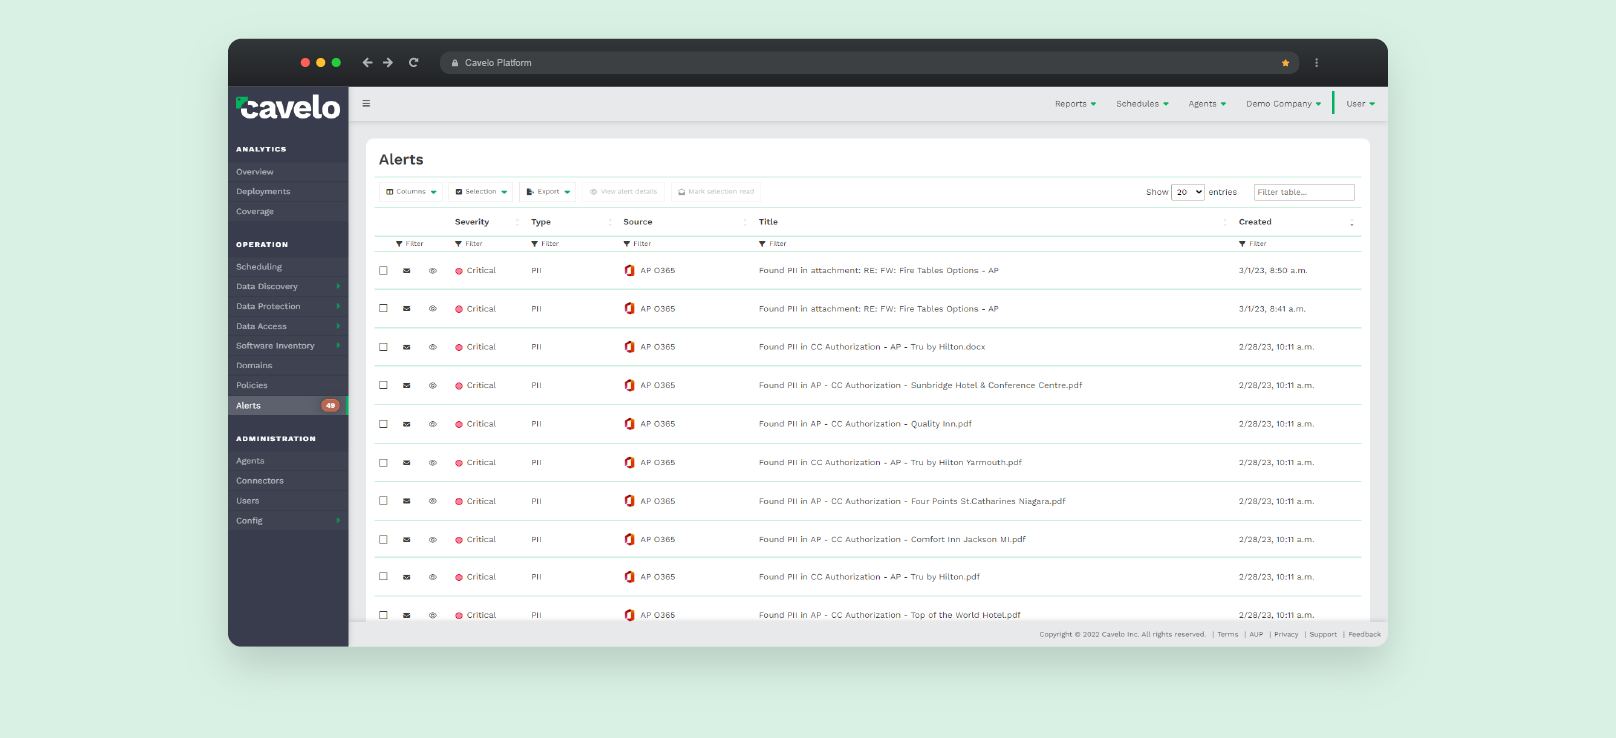Click the browser back arrow
This screenshot has width=1616, height=738.
pyautogui.click(x=367, y=62)
